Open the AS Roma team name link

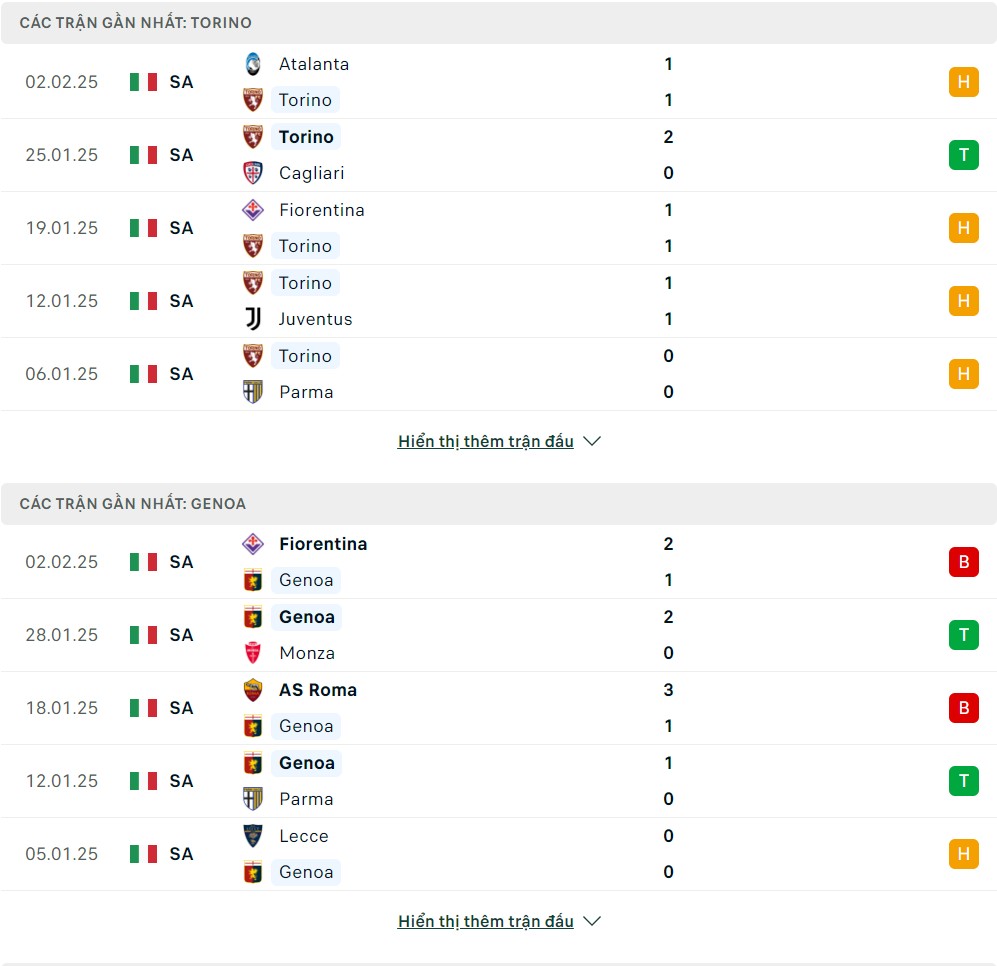pos(318,690)
